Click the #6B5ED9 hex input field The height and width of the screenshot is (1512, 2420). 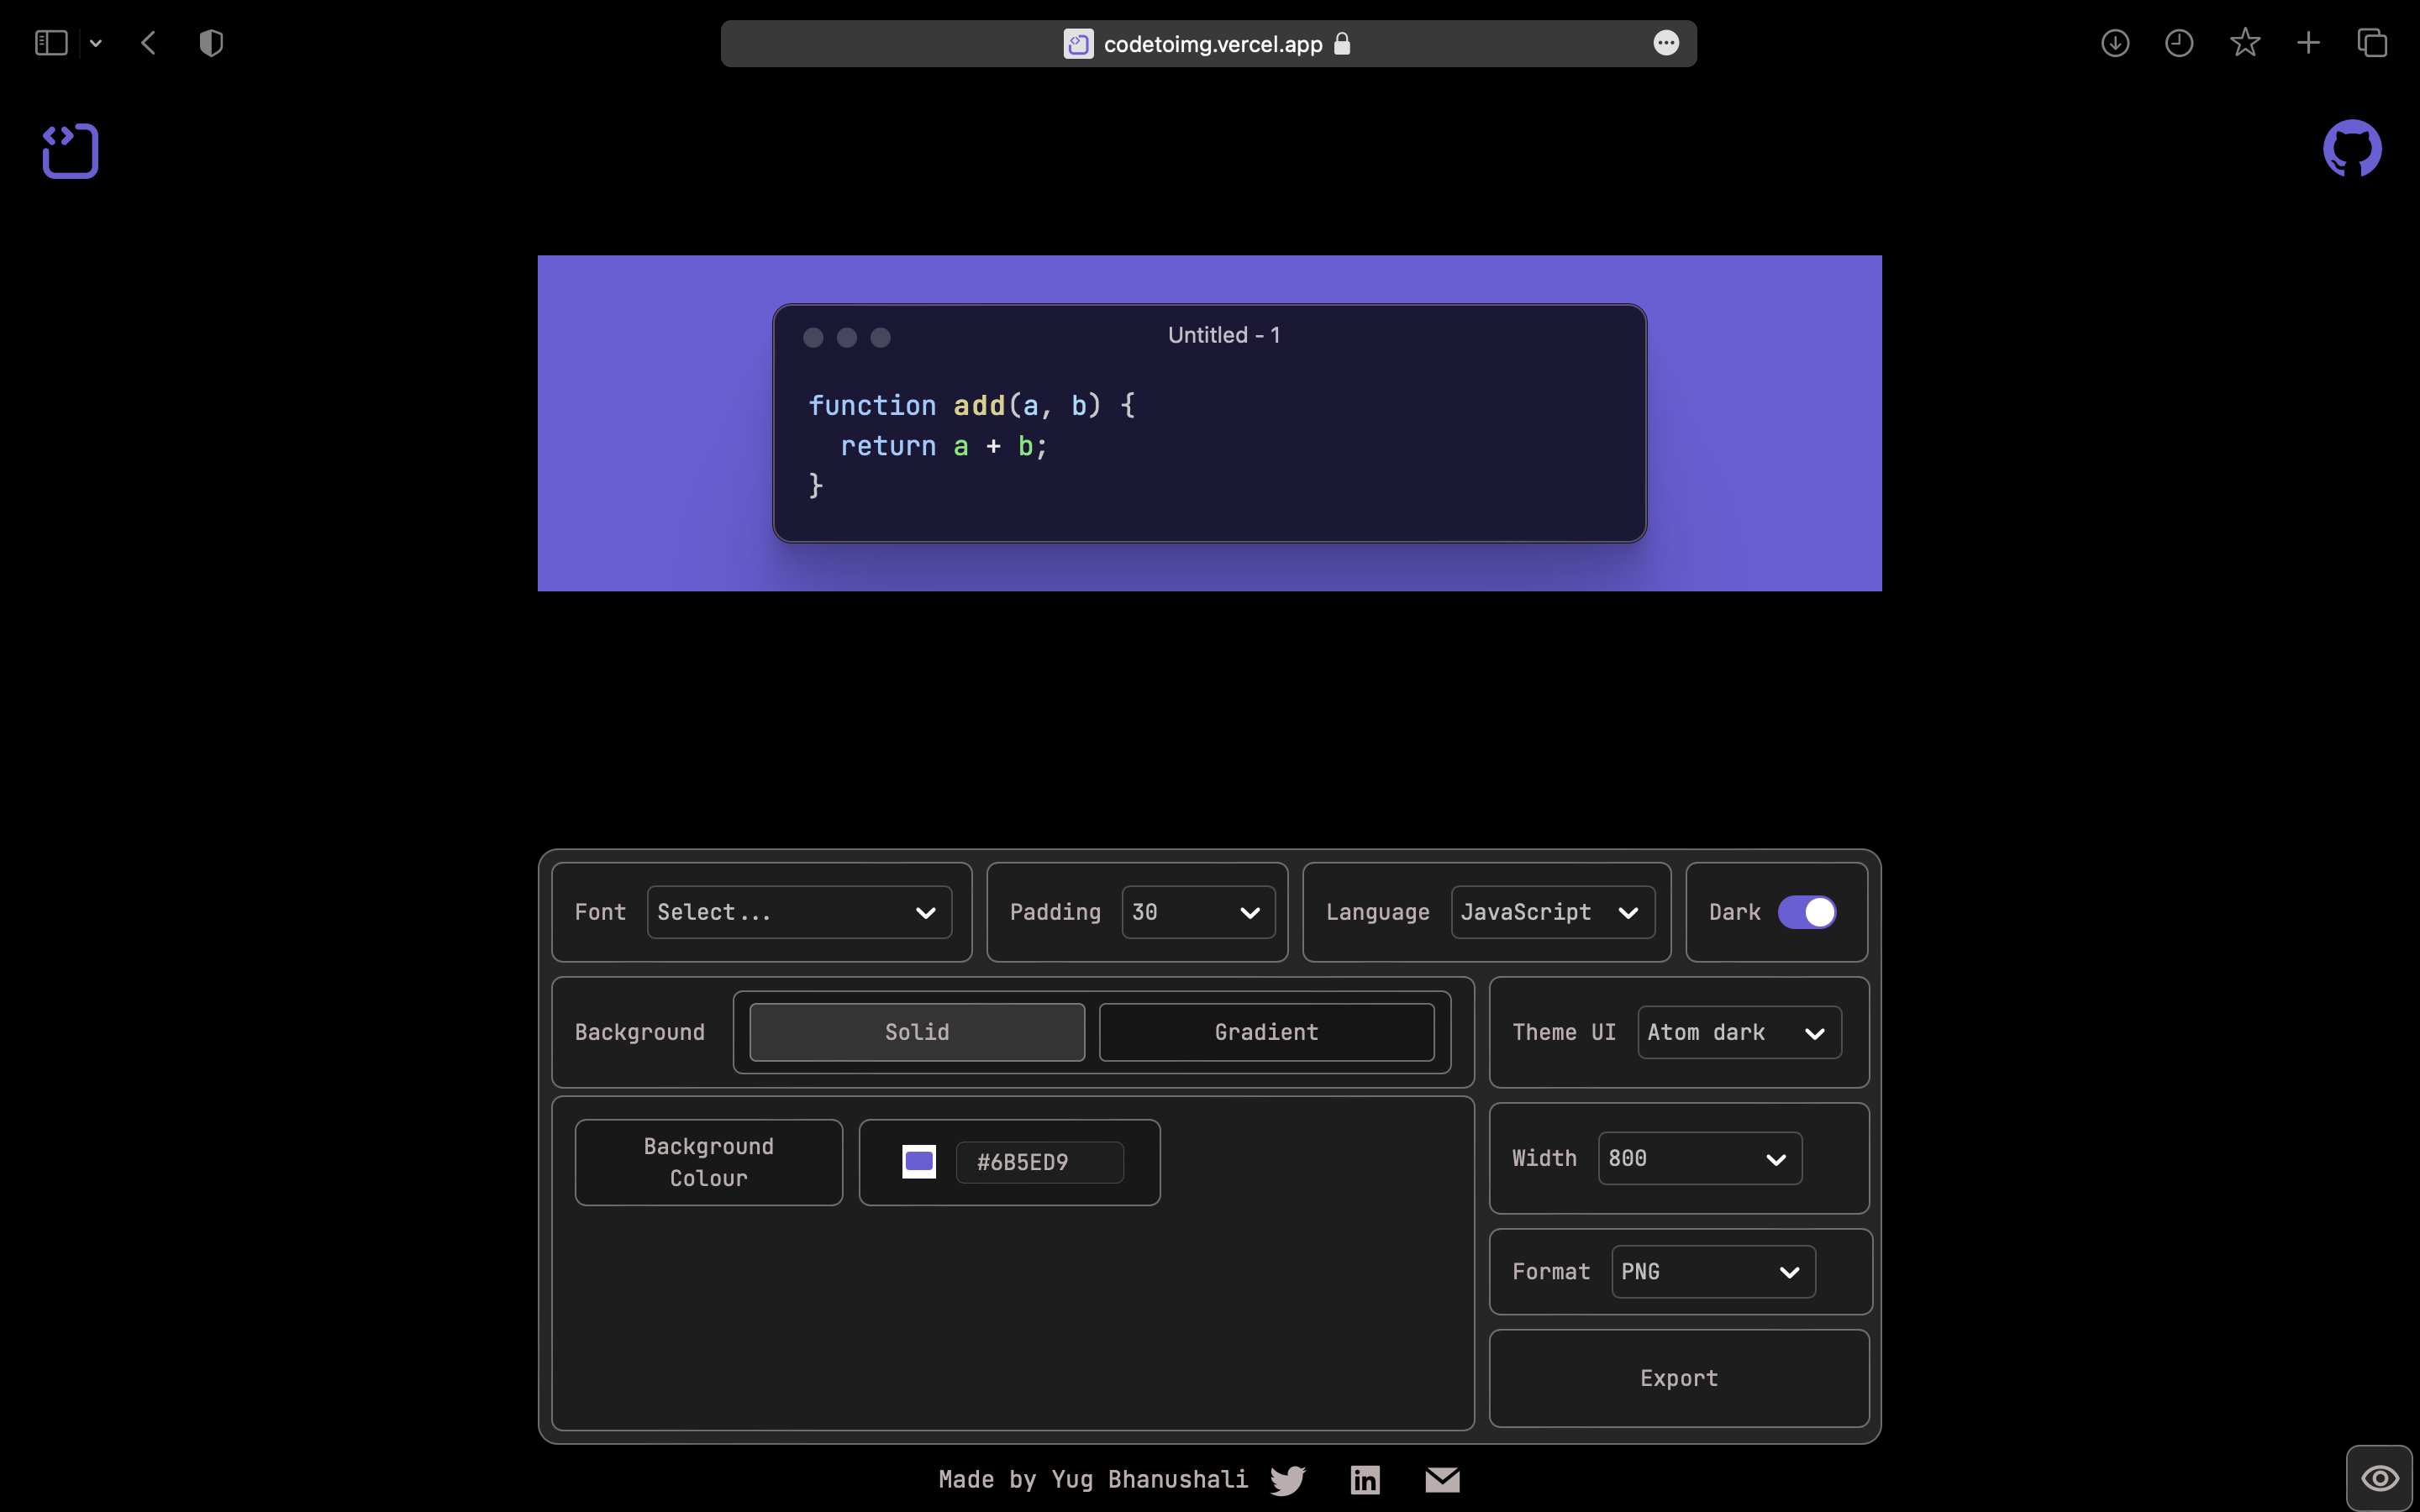pos(1039,1162)
